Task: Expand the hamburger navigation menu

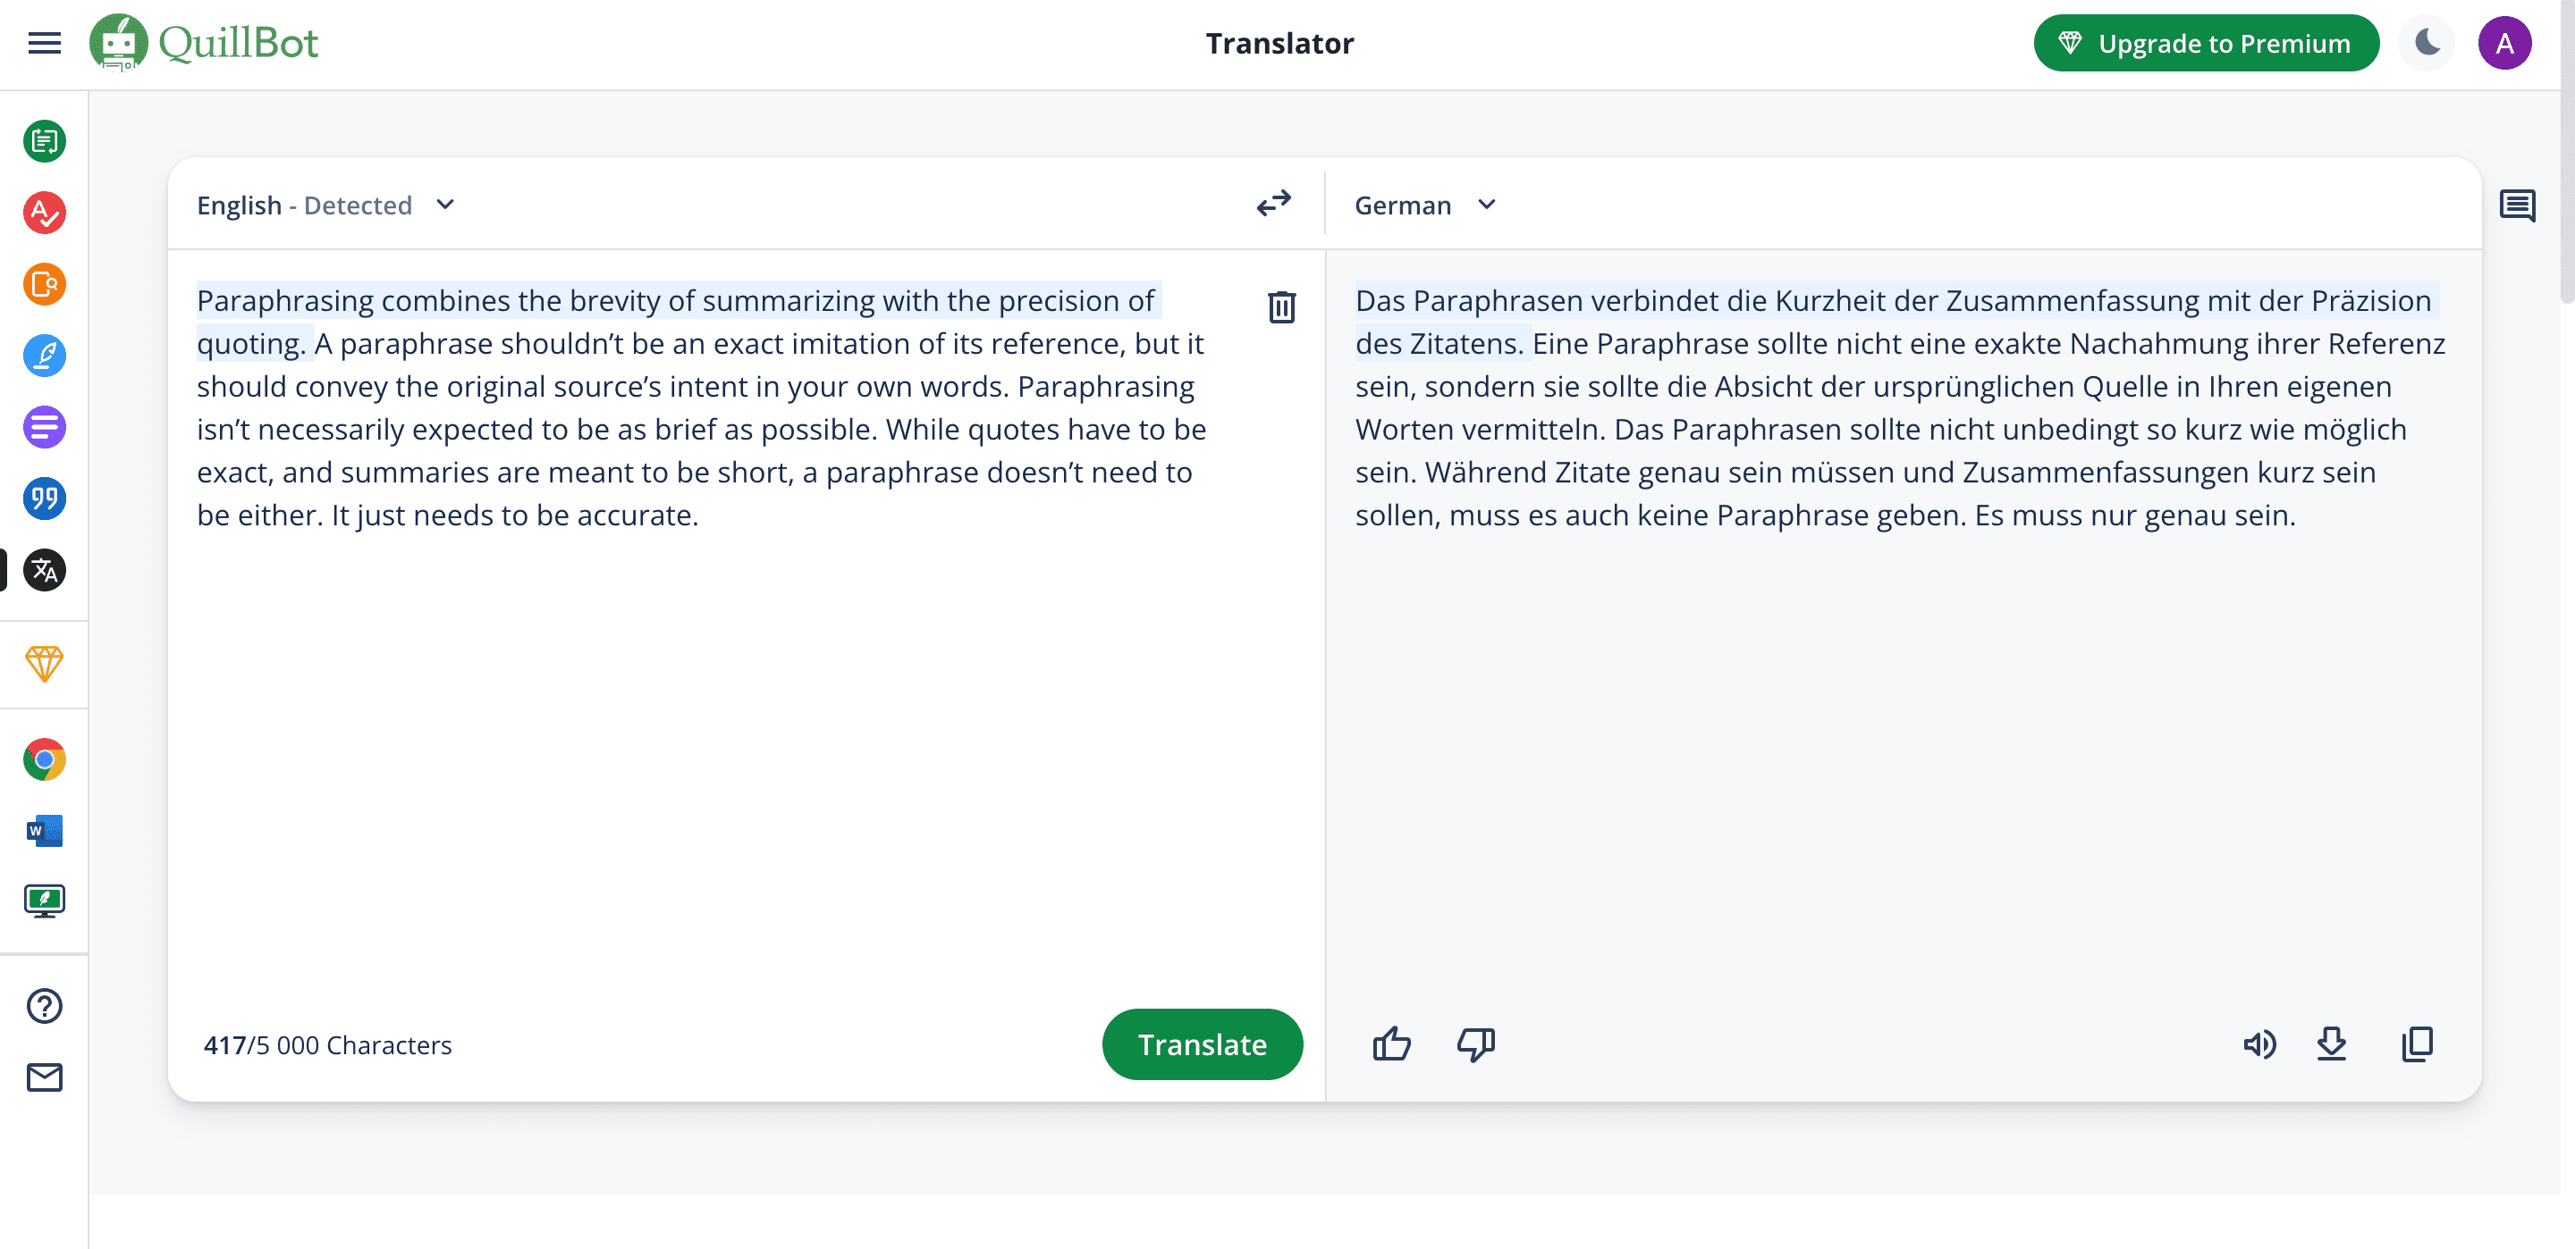Action: click(x=43, y=43)
